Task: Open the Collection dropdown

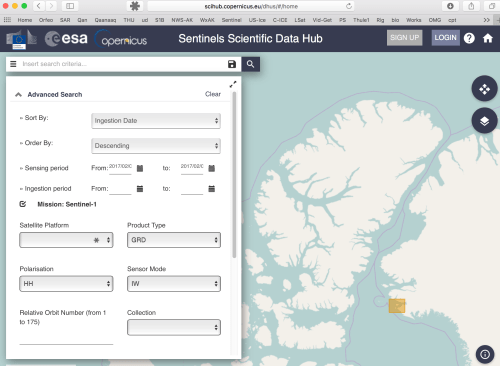Action: pos(174,327)
